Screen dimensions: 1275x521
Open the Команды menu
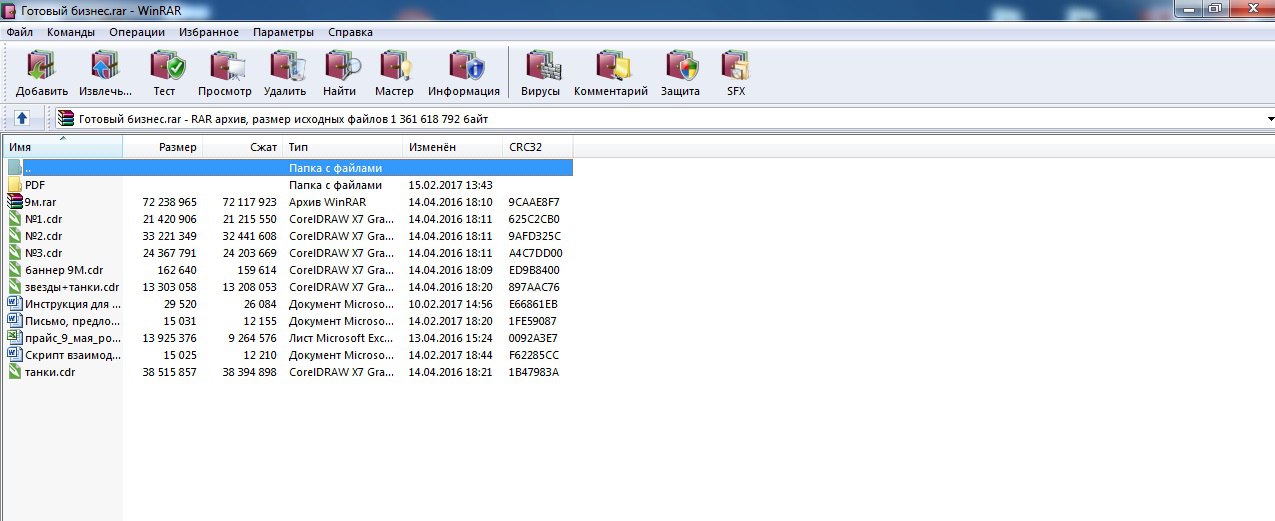[x=71, y=32]
